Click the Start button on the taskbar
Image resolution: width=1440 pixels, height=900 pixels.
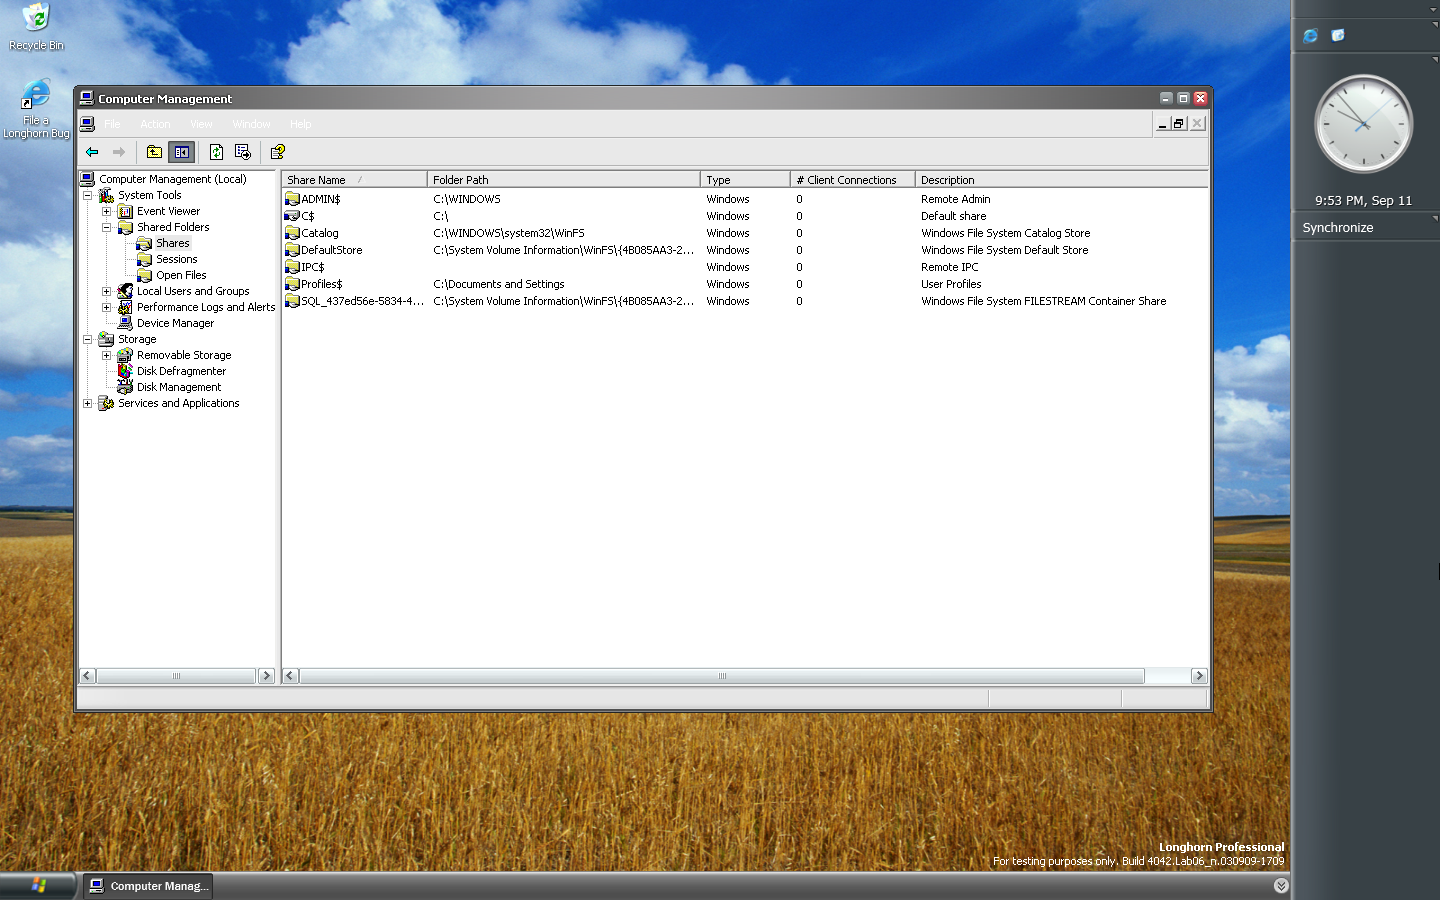click(38, 886)
